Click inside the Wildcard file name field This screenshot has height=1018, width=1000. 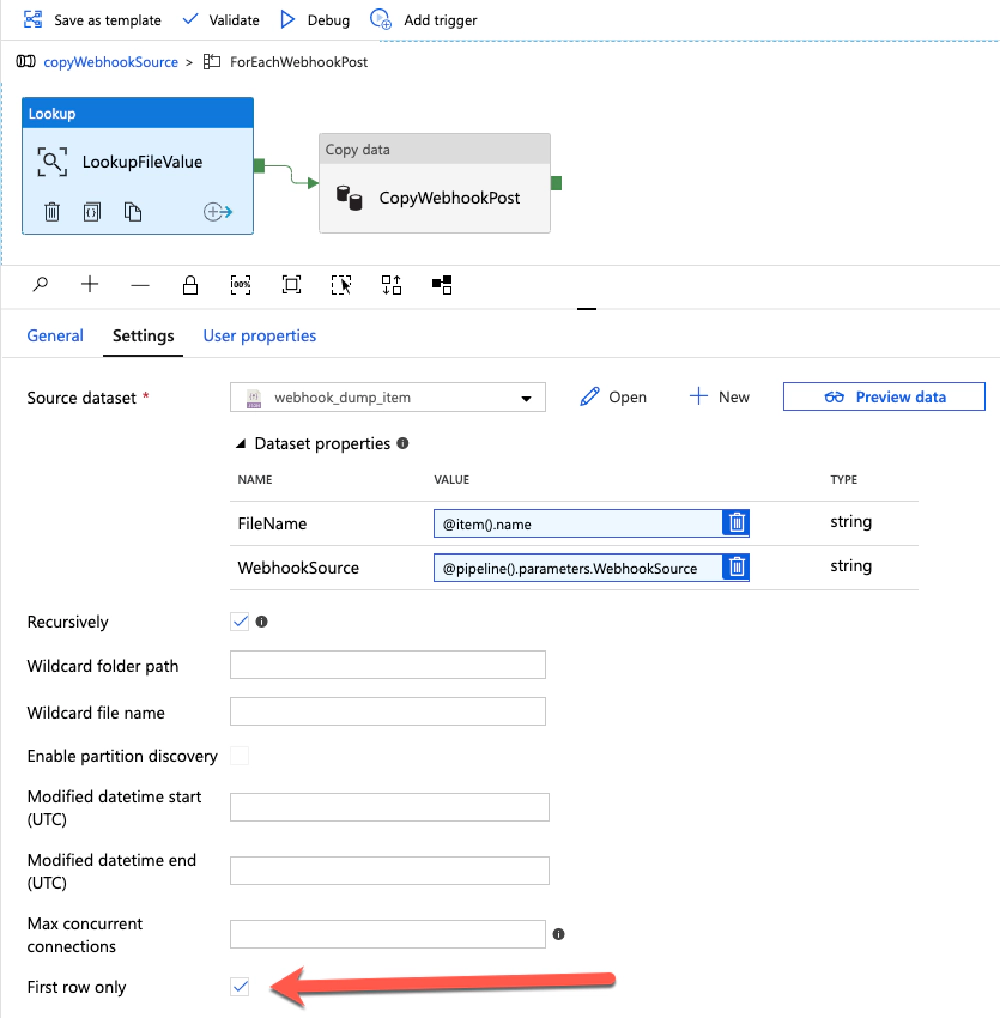[x=387, y=711]
